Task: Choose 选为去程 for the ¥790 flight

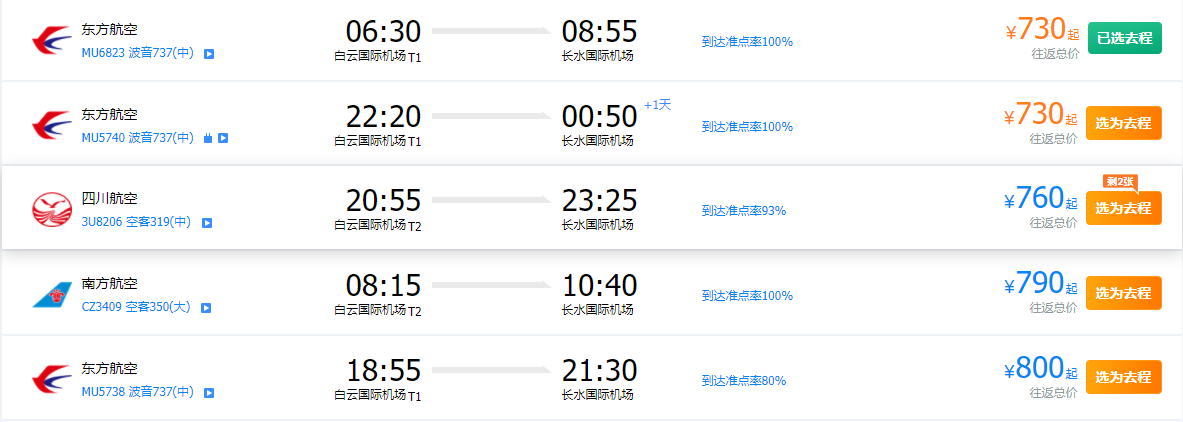Action: tap(1123, 293)
